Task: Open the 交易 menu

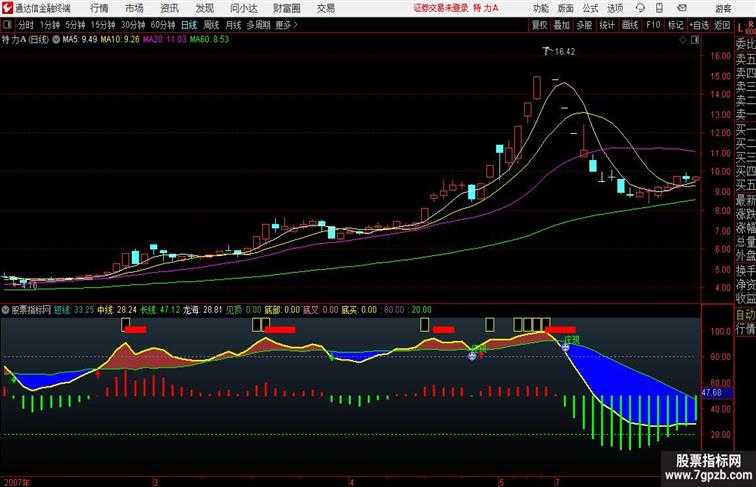Action: tap(325, 8)
